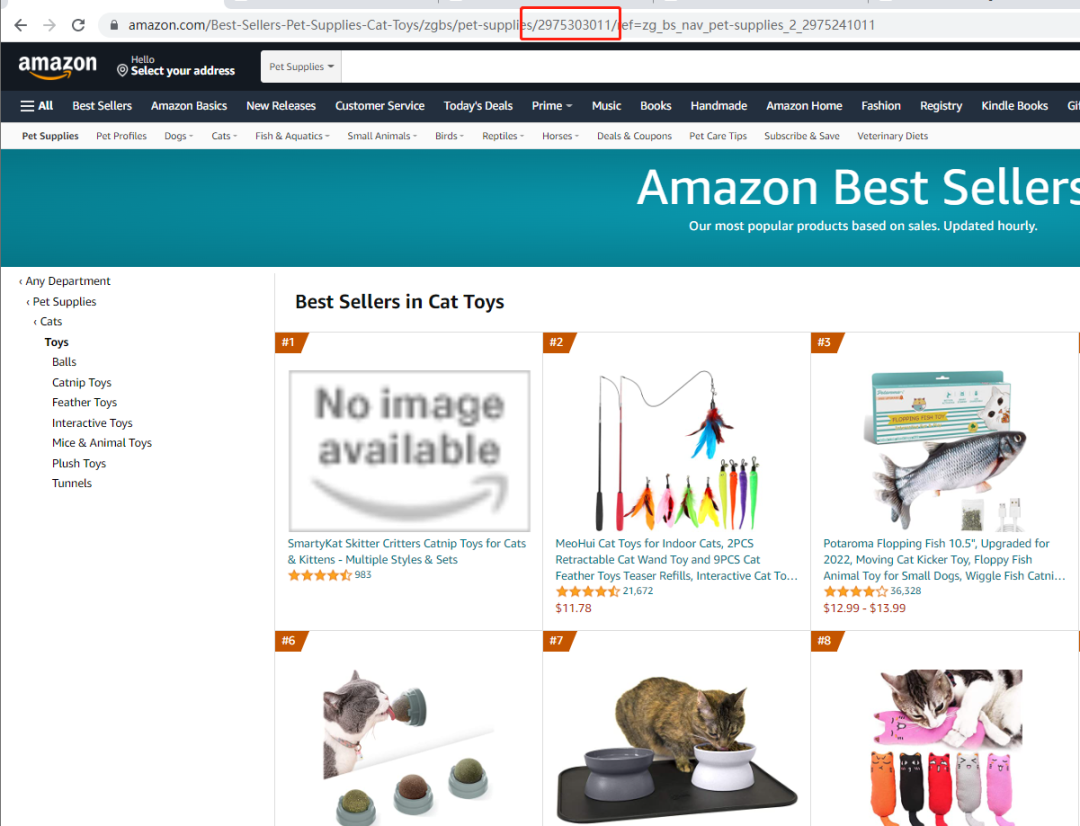Viewport: 1080px width, 826px height.
Task: Click the Amazon logo
Action: click(x=58, y=66)
